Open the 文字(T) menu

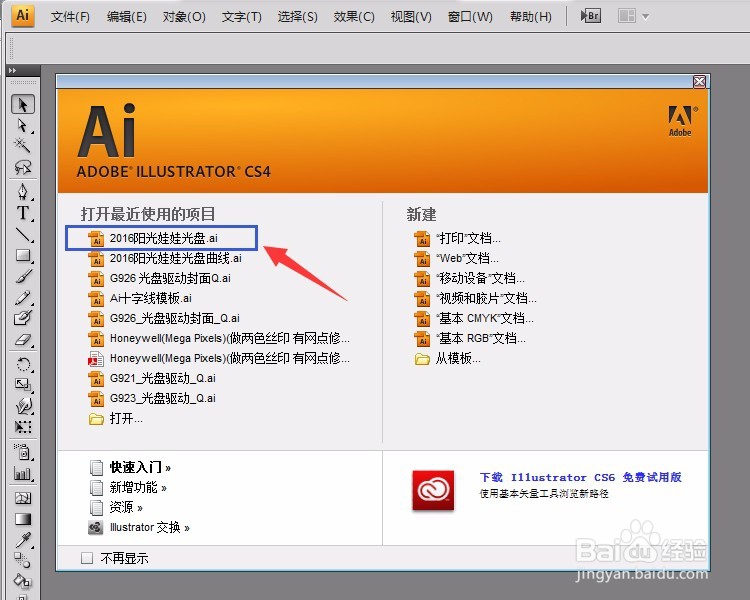242,17
